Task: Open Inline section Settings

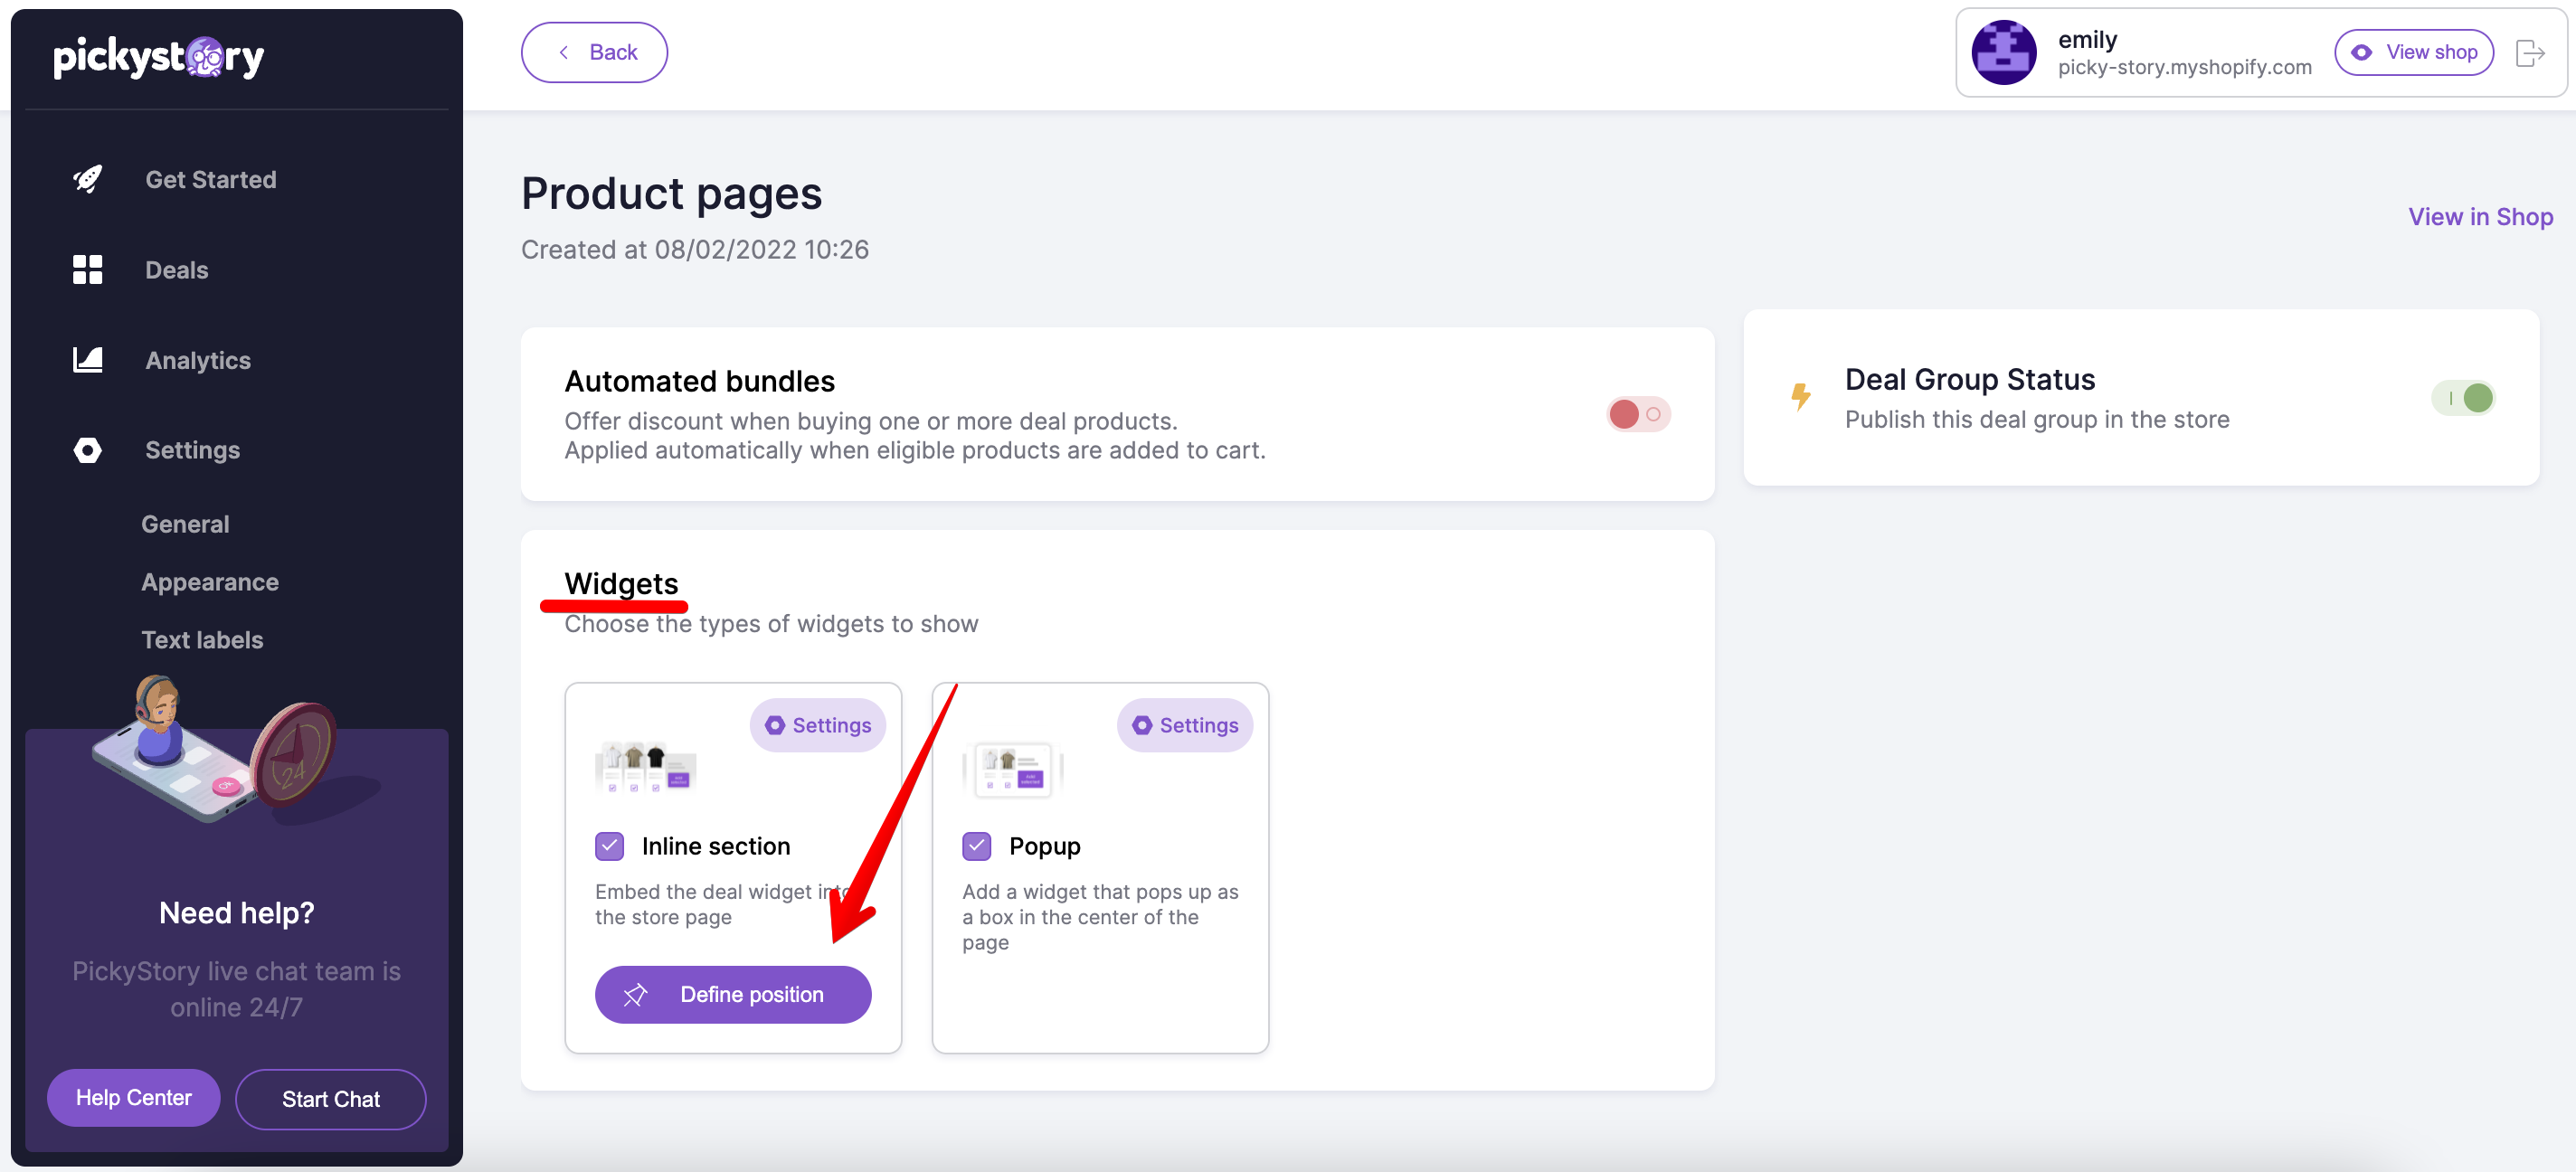Action: coord(817,725)
